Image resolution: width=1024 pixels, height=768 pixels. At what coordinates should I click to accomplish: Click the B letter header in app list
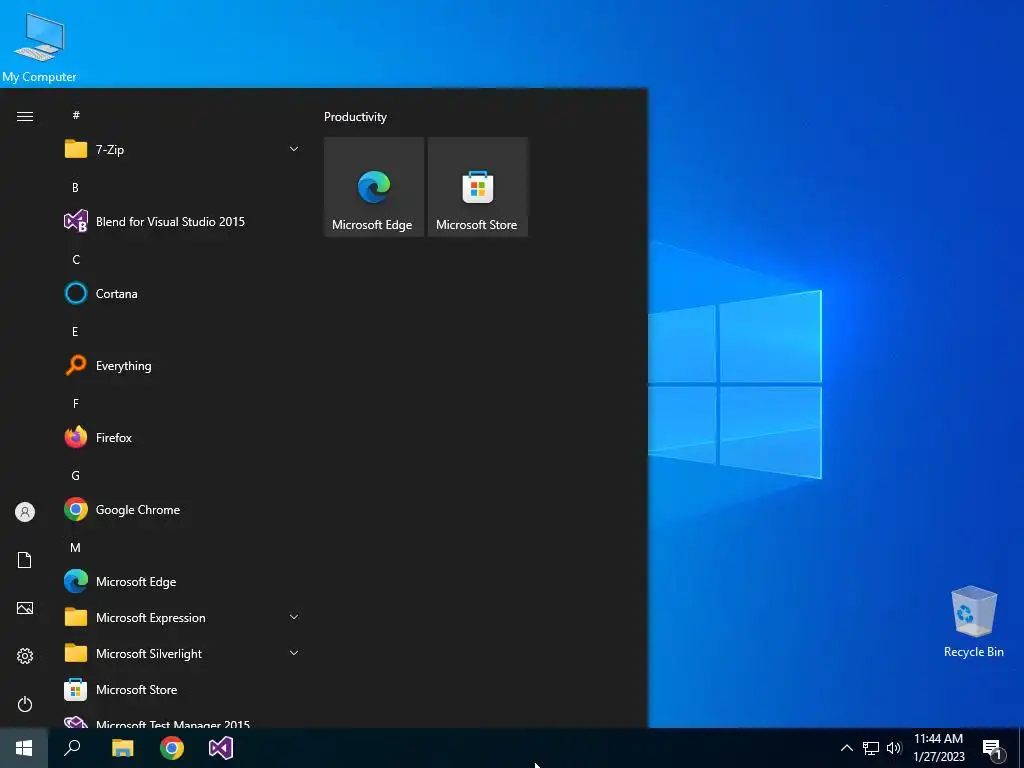pos(75,187)
